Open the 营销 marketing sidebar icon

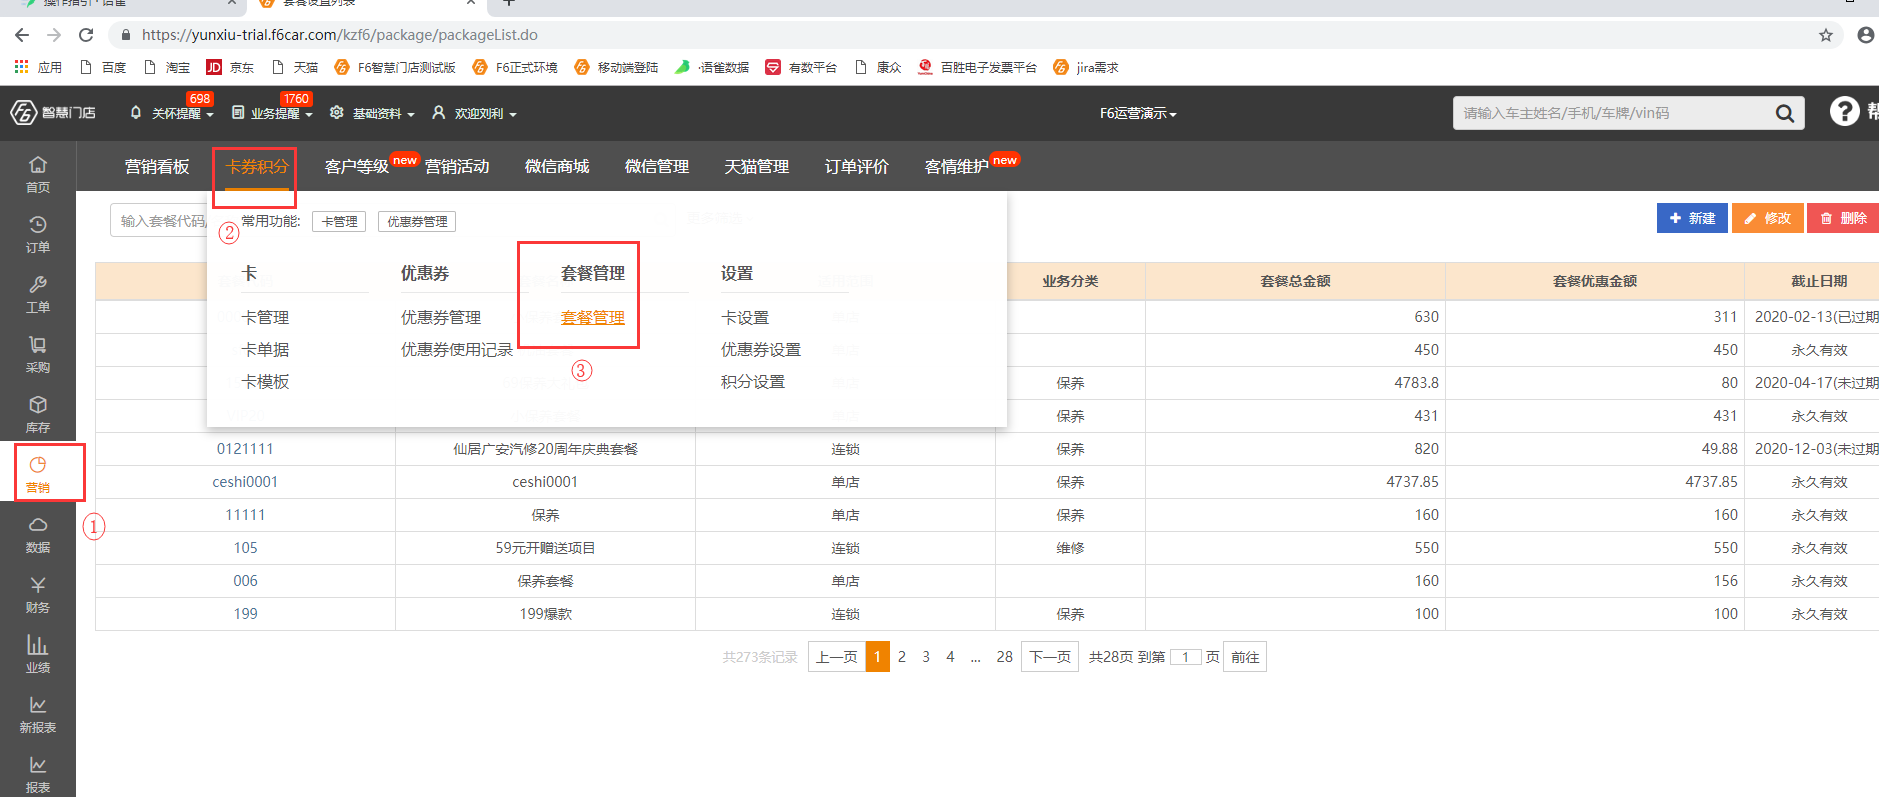point(38,474)
